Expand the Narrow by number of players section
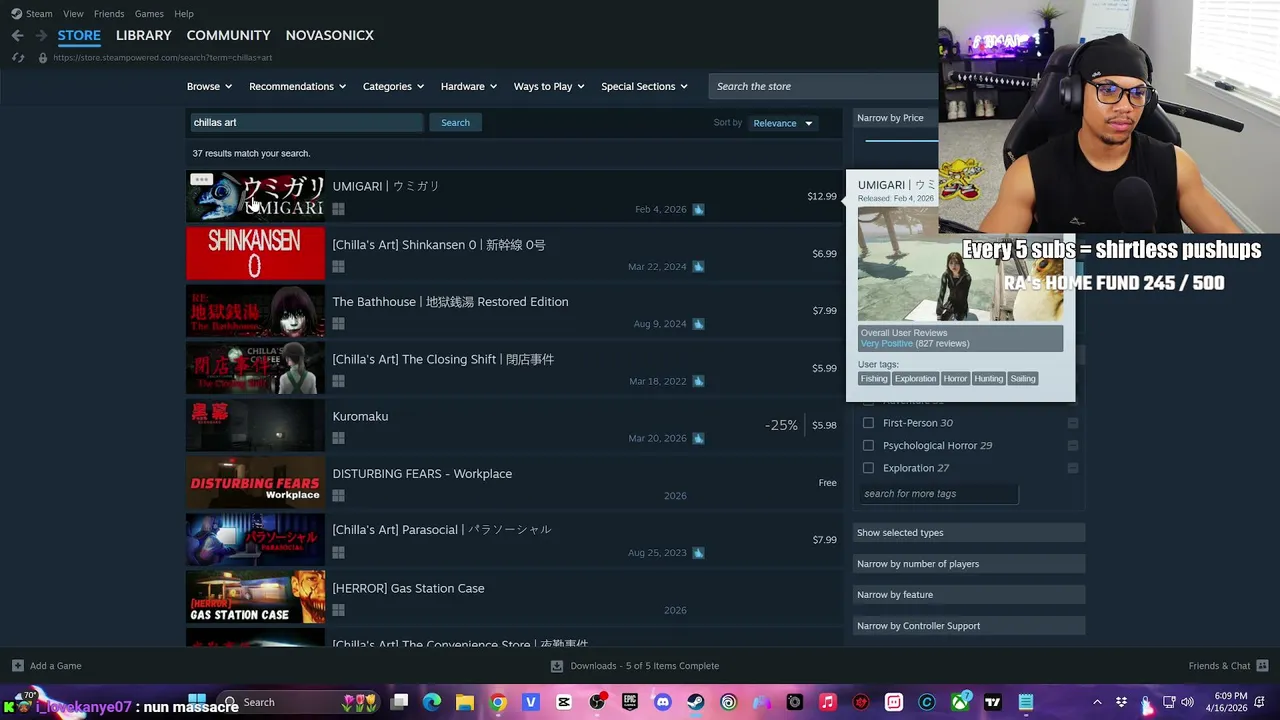 point(969,564)
